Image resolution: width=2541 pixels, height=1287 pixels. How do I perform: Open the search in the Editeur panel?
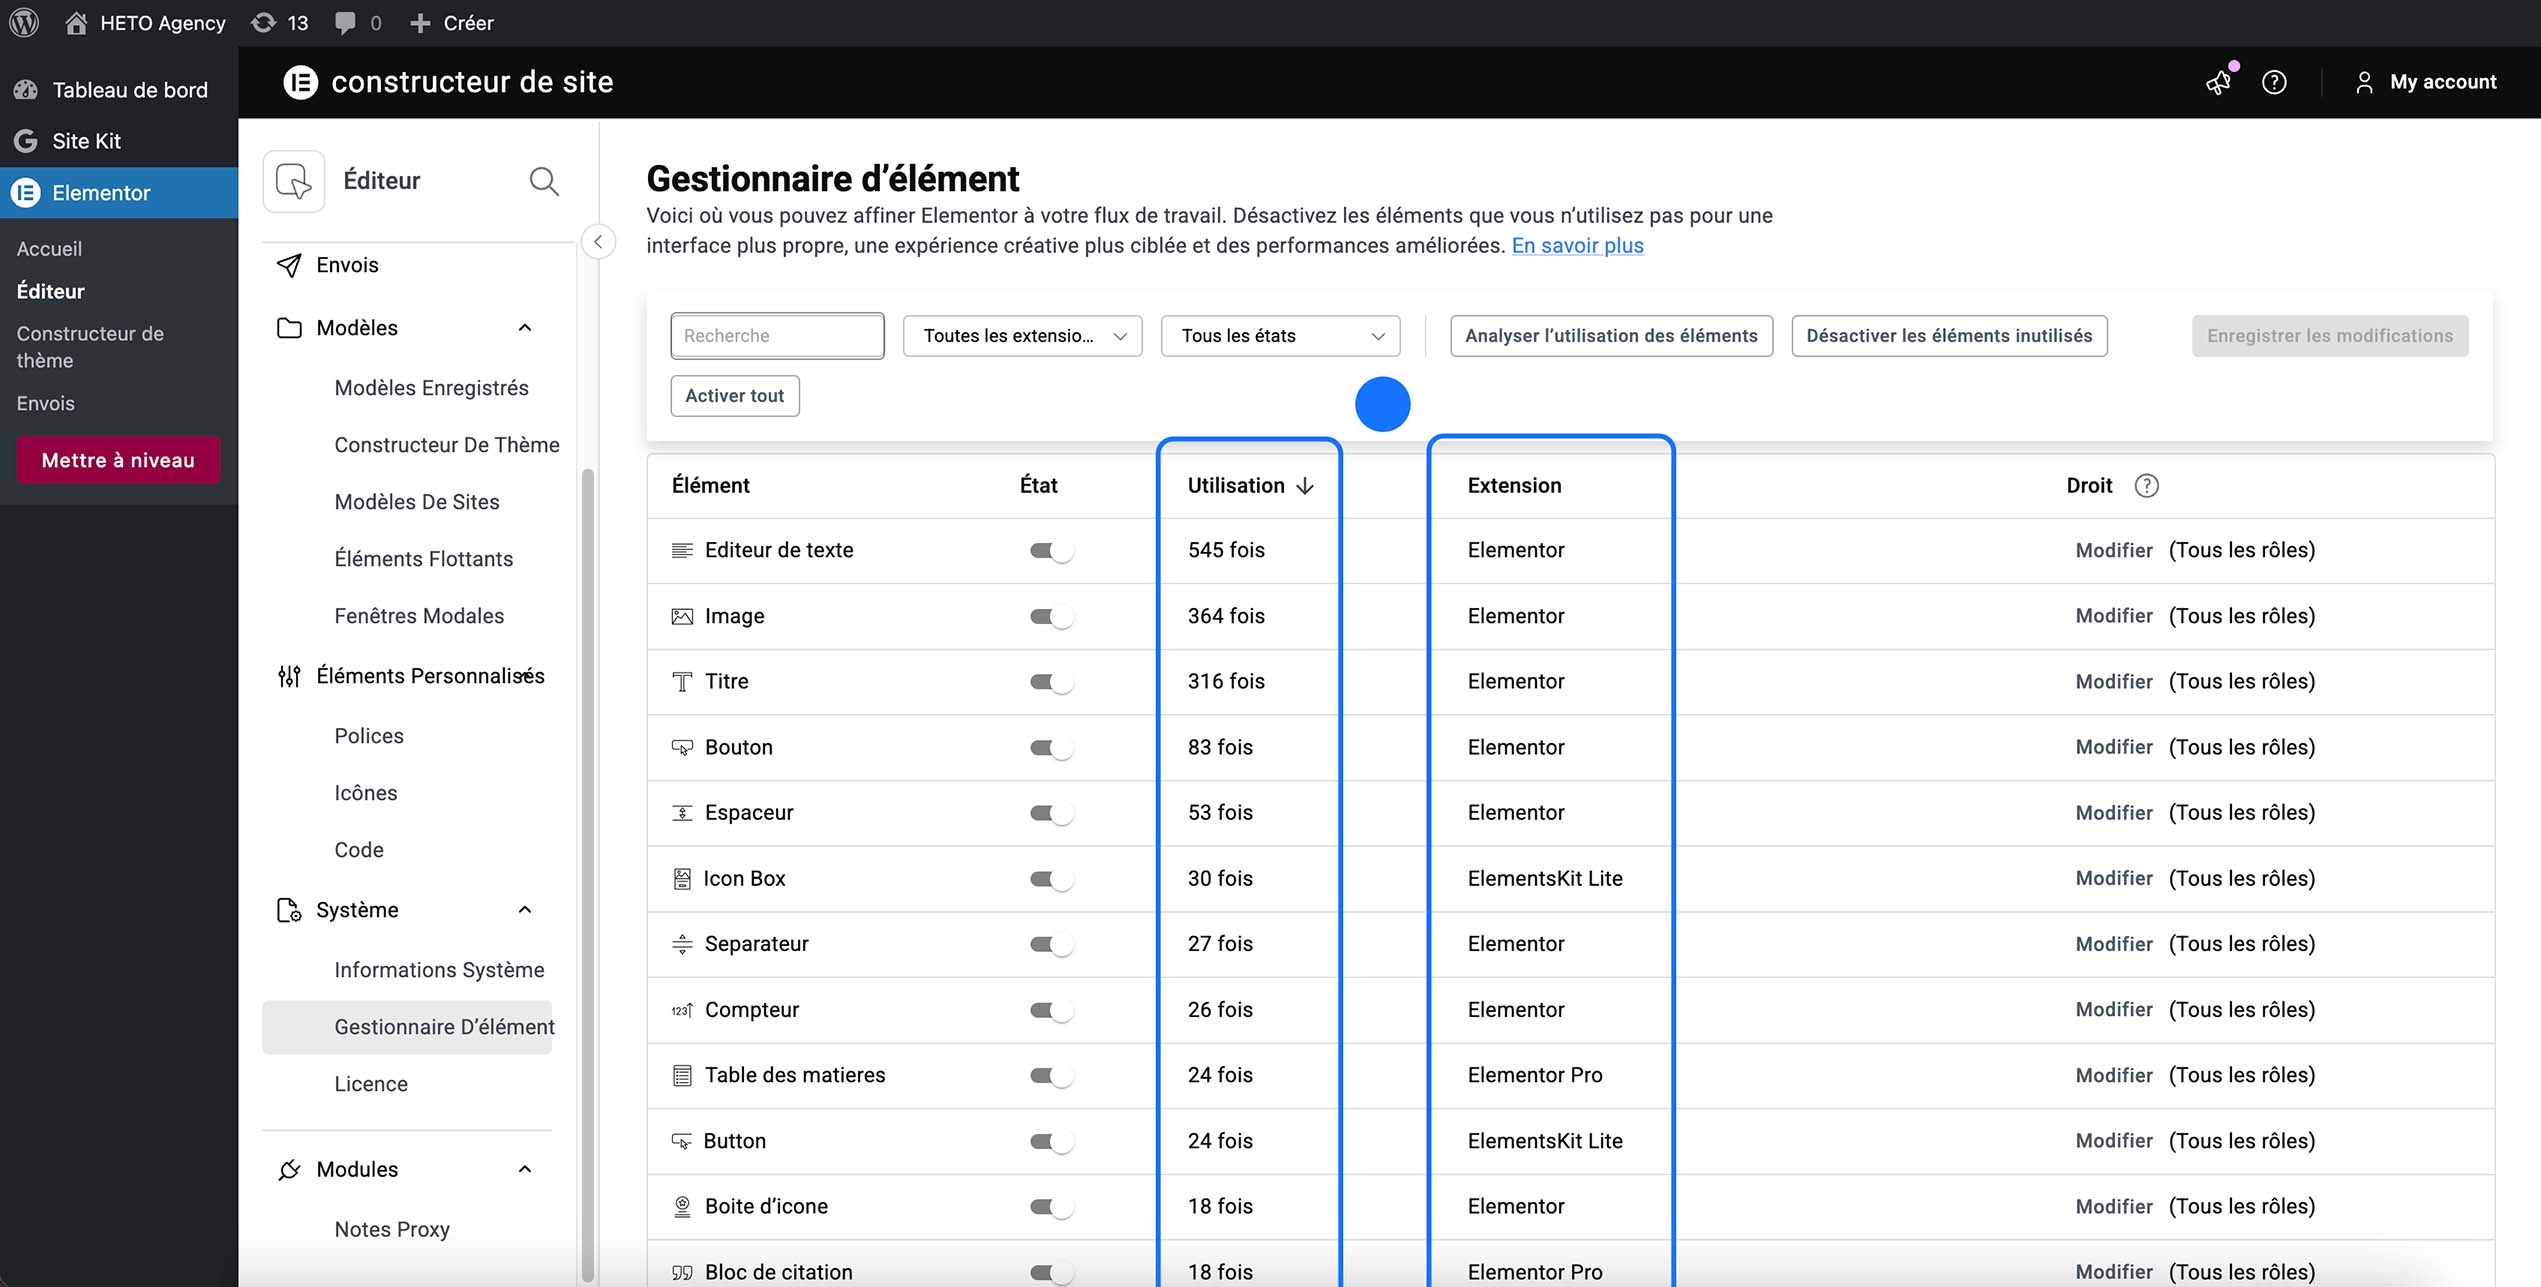[543, 181]
